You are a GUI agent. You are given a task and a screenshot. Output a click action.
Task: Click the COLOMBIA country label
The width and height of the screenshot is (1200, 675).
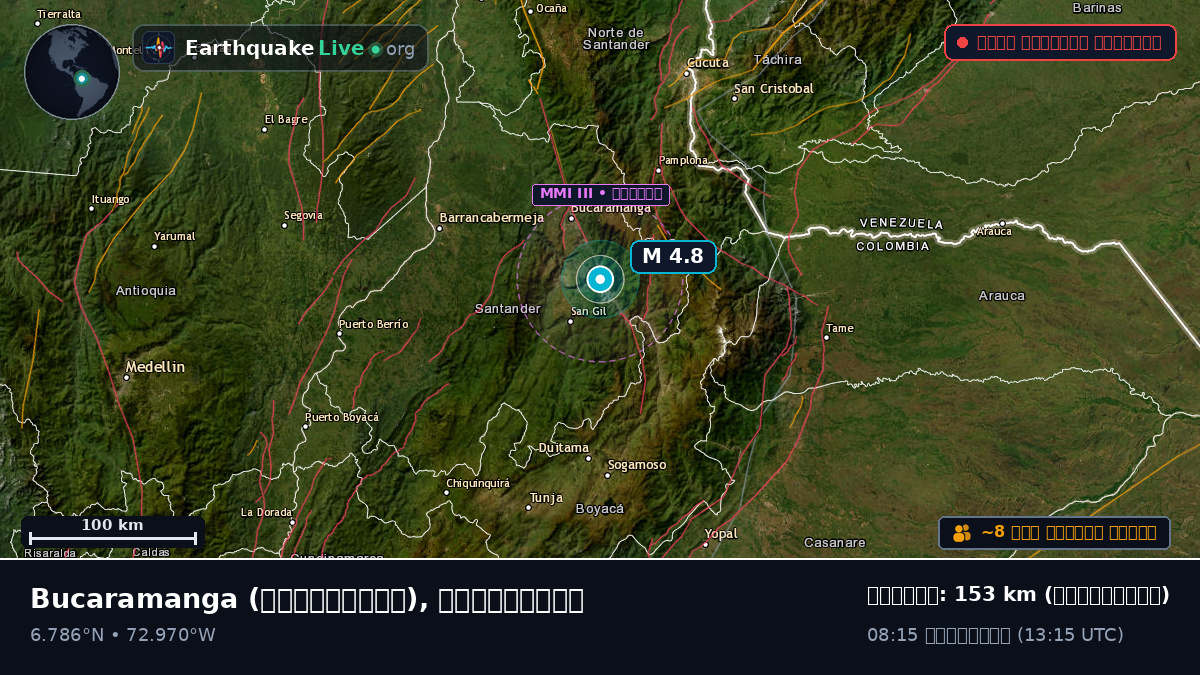(893, 246)
